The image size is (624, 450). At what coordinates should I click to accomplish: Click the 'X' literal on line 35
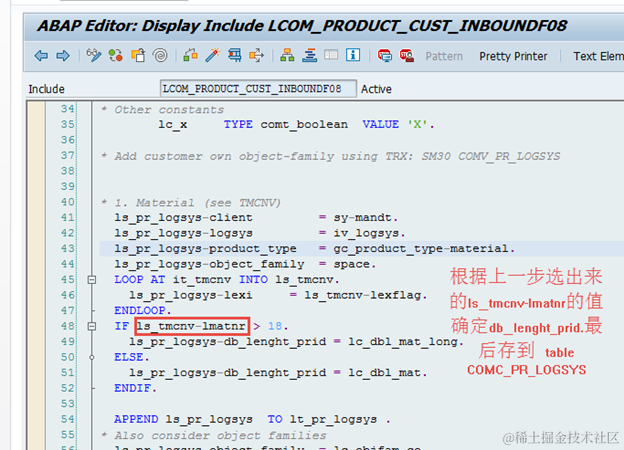coord(417,125)
